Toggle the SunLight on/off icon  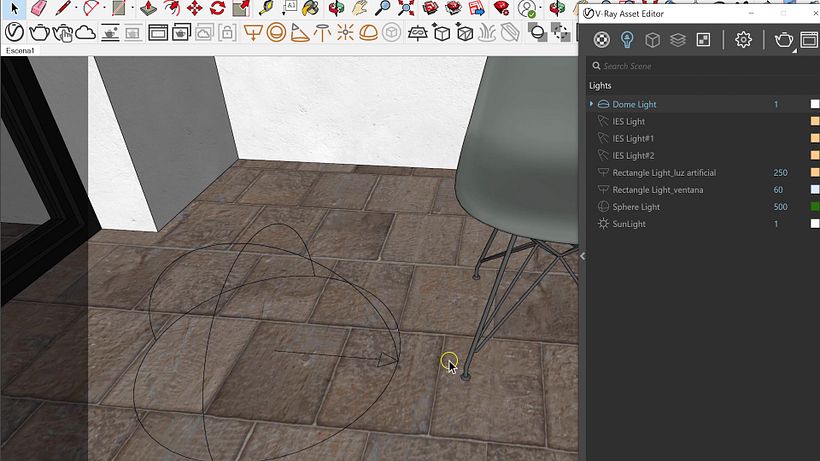(603, 224)
